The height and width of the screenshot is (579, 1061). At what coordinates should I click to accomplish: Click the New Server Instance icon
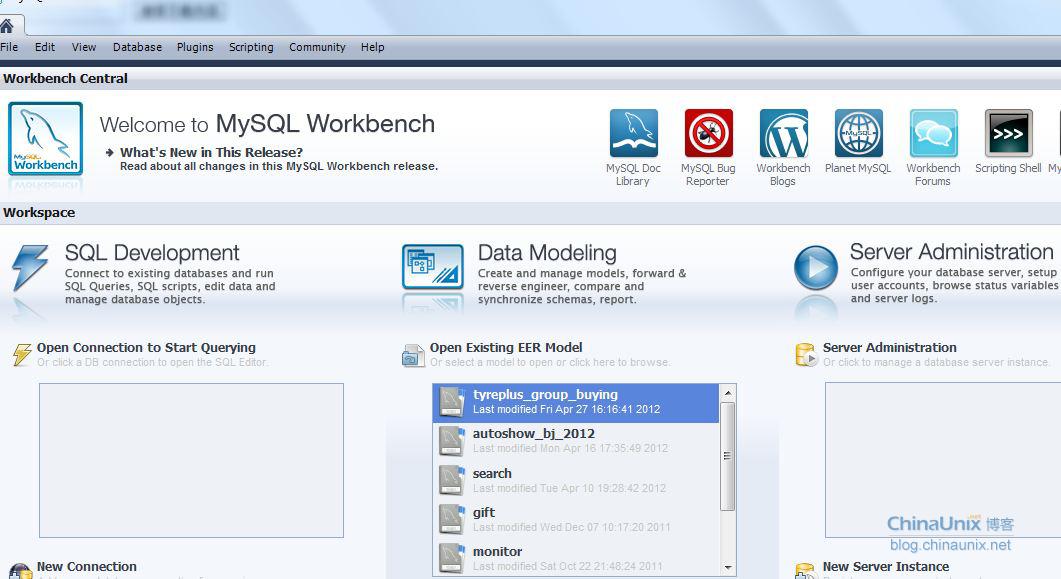(x=805, y=571)
